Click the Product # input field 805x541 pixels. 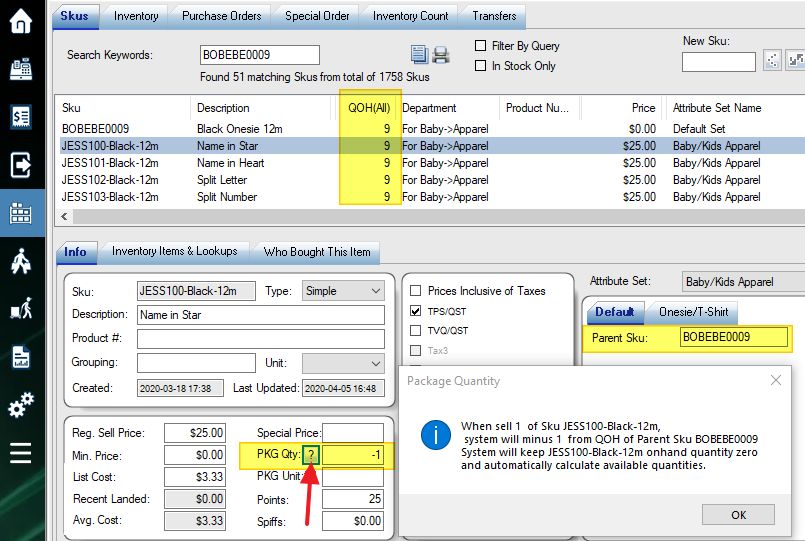(261, 338)
